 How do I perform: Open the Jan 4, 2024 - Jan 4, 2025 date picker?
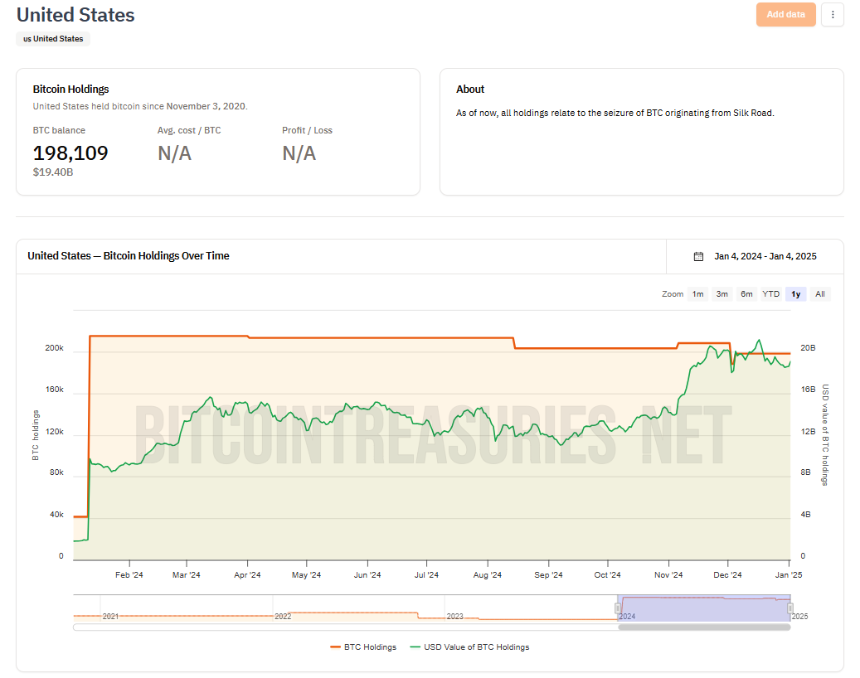tap(765, 256)
